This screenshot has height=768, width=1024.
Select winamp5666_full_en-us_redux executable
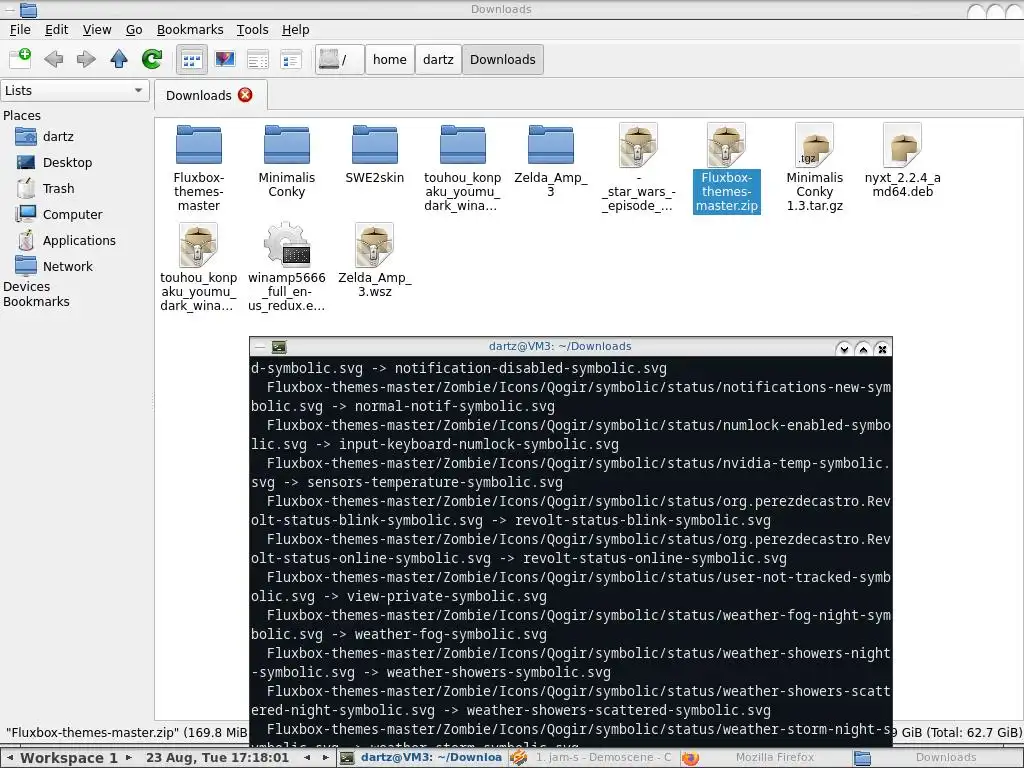pyautogui.click(x=287, y=267)
